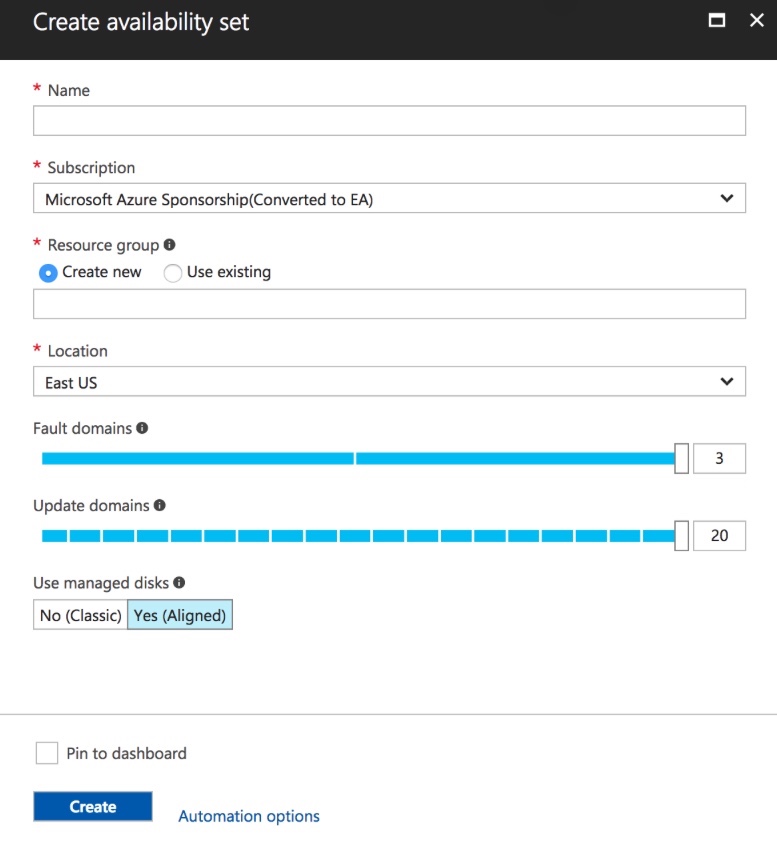Click the Use managed disks info icon
Screen dimensions: 777x853
pyautogui.click(x=179, y=582)
